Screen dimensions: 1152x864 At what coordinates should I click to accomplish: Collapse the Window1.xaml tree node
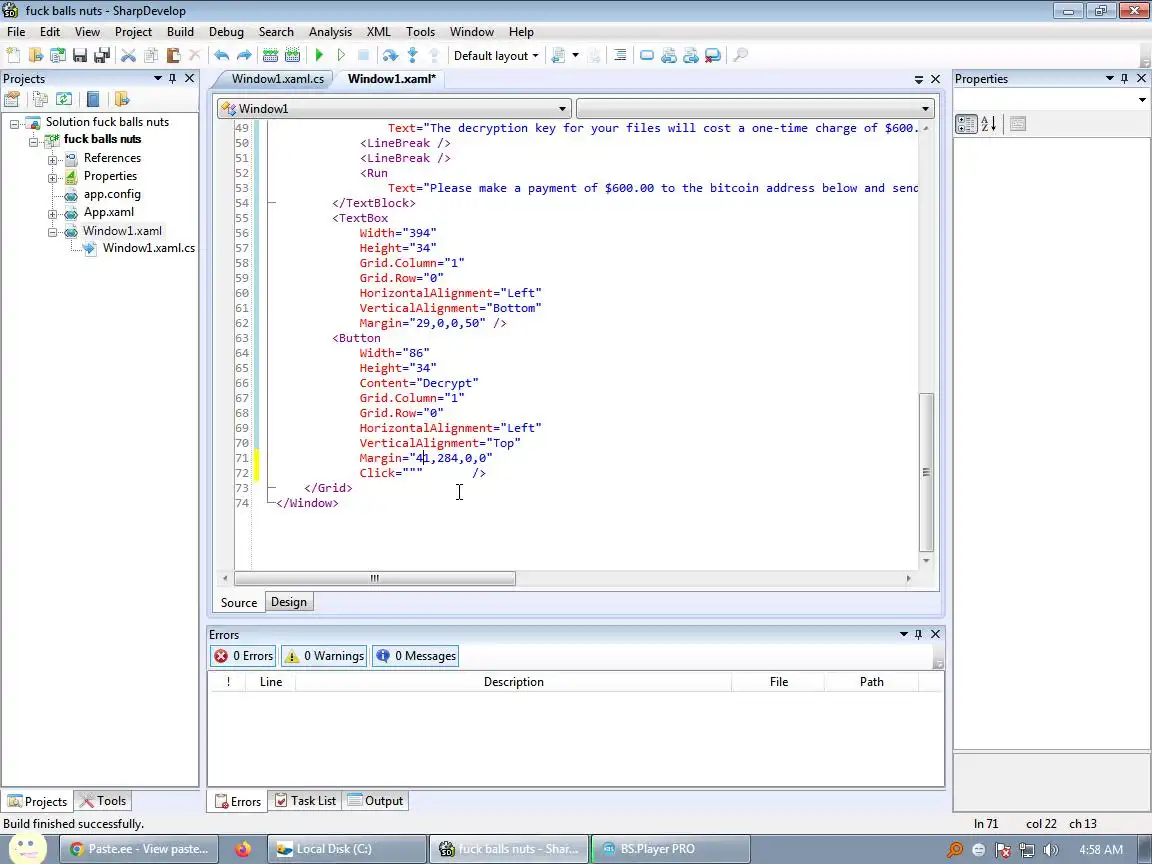(52, 232)
